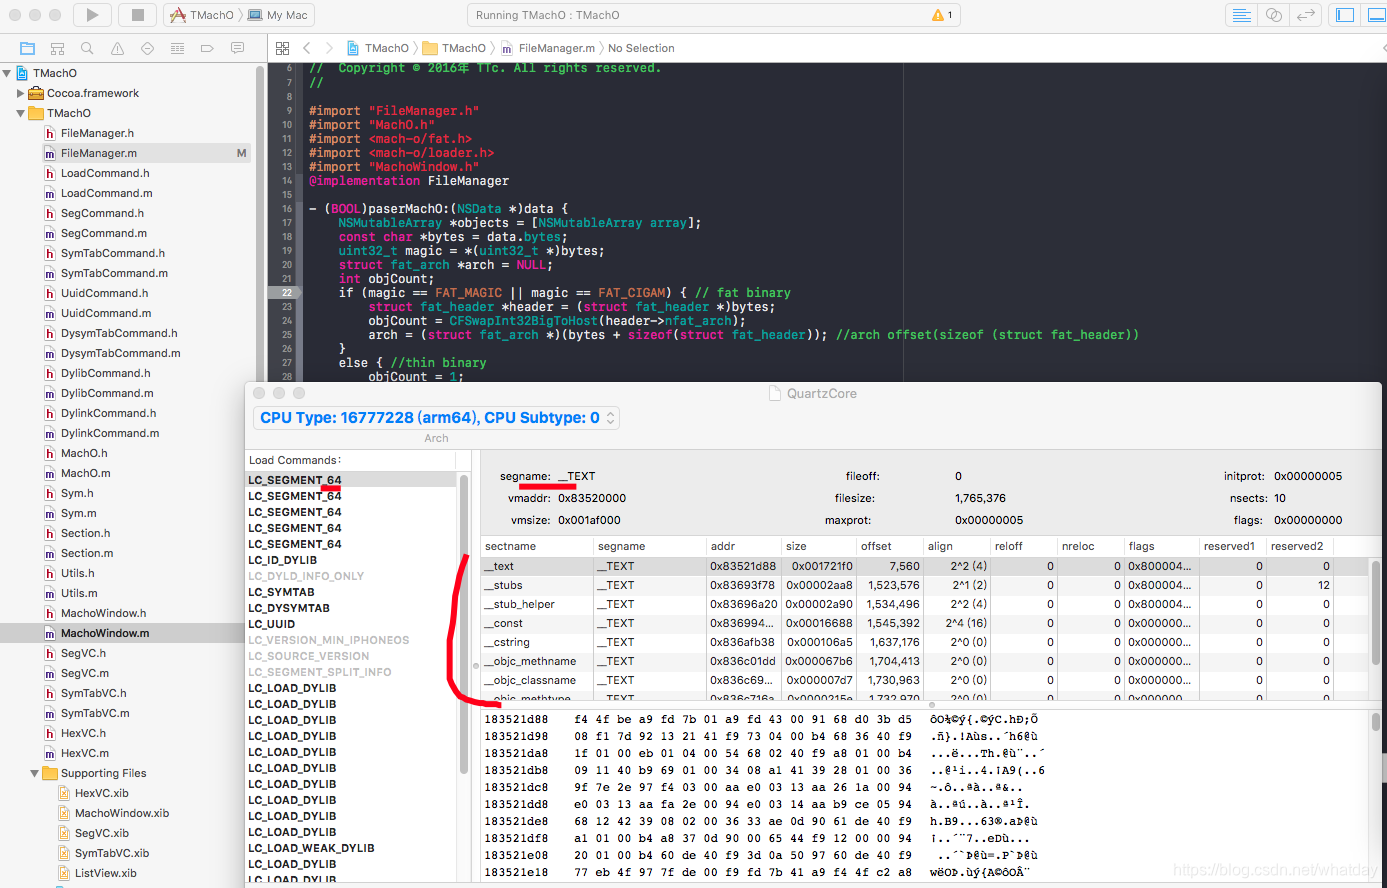The height and width of the screenshot is (888, 1387).
Task: Open SegCommand.h file
Action: coord(102,213)
